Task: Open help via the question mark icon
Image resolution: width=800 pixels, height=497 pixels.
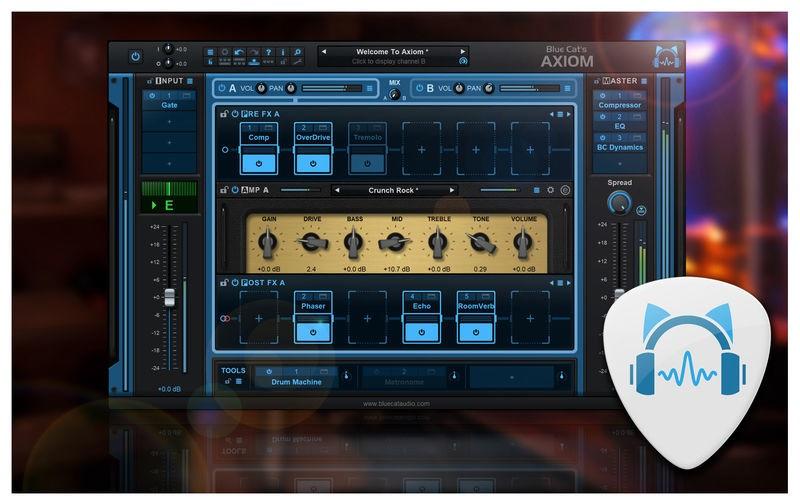Action: click(268, 52)
